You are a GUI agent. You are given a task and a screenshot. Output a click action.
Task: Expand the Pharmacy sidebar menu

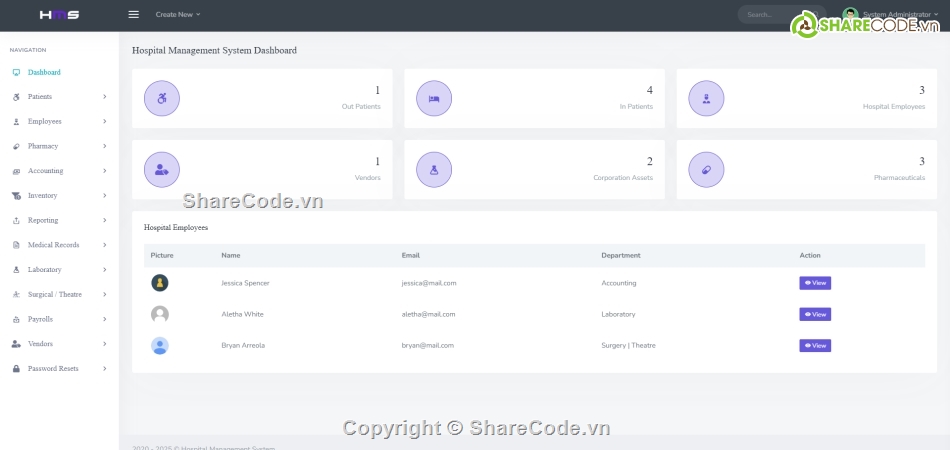[x=60, y=146]
